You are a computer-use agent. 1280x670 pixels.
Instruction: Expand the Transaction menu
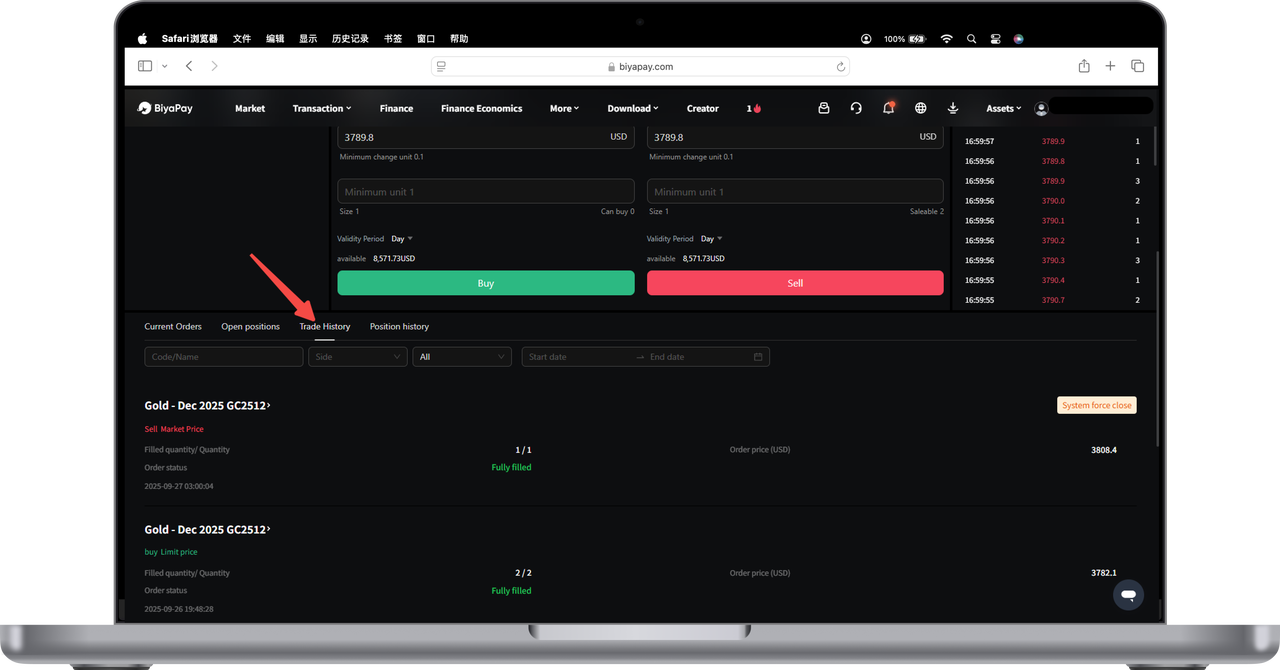click(x=321, y=108)
